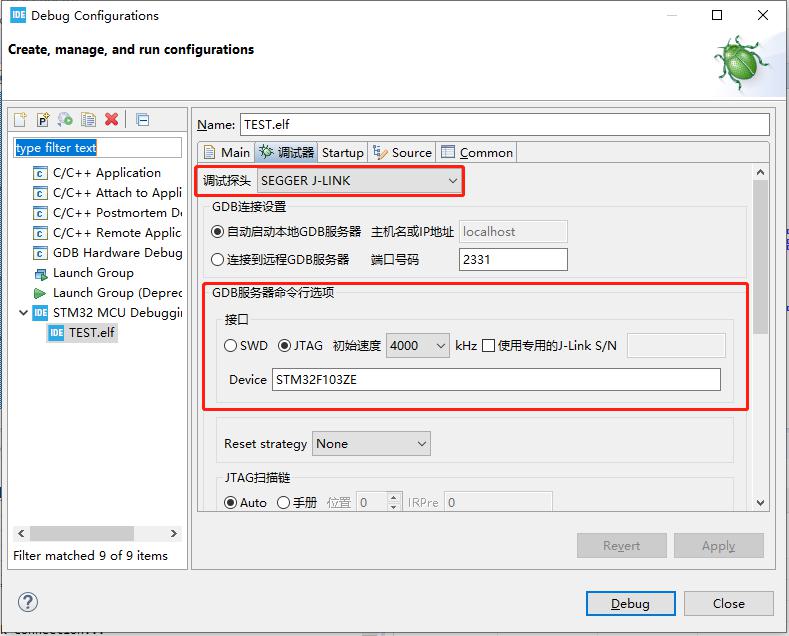Click the IDE icon in the title bar
Image resolution: width=789 pixels, height=636 pixels.
(x=18, y=15)
